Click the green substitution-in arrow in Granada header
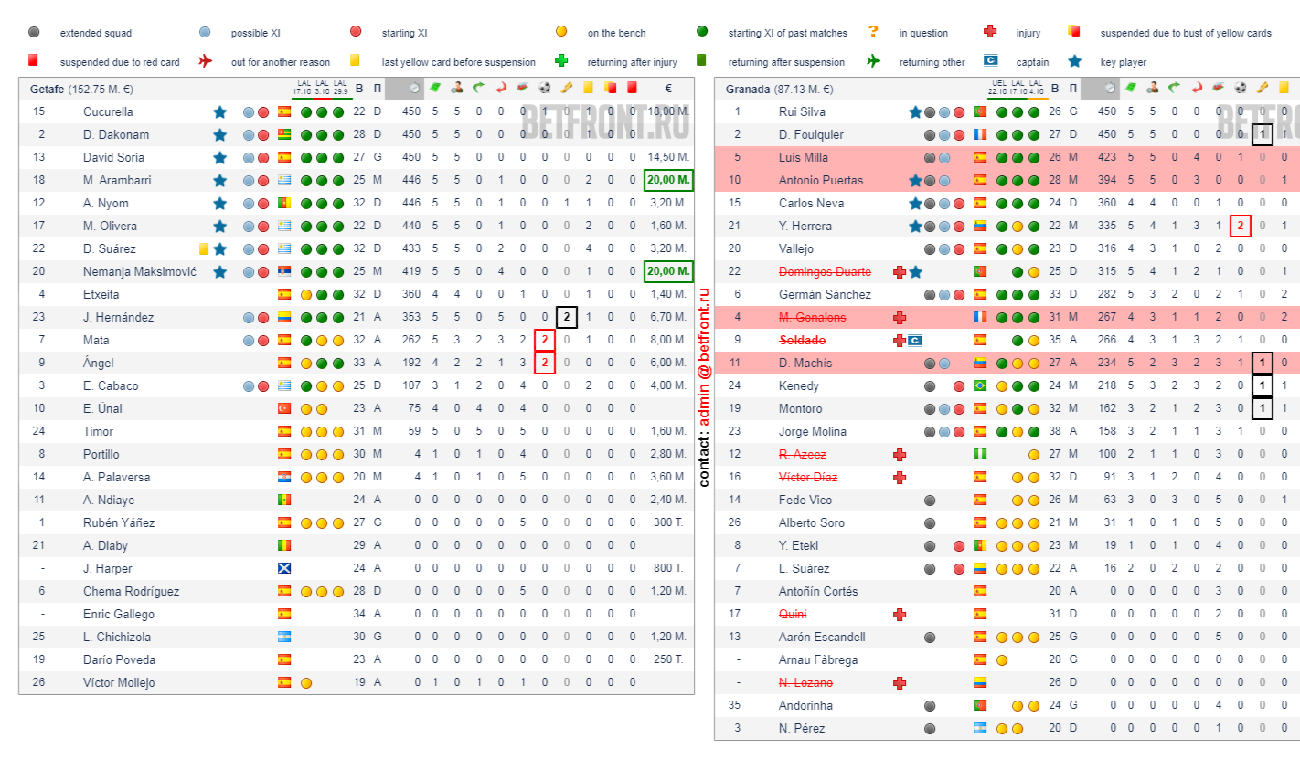The height and width of the screenshot is (759, 1300). pyautogui.click(x=1175, y=88)
